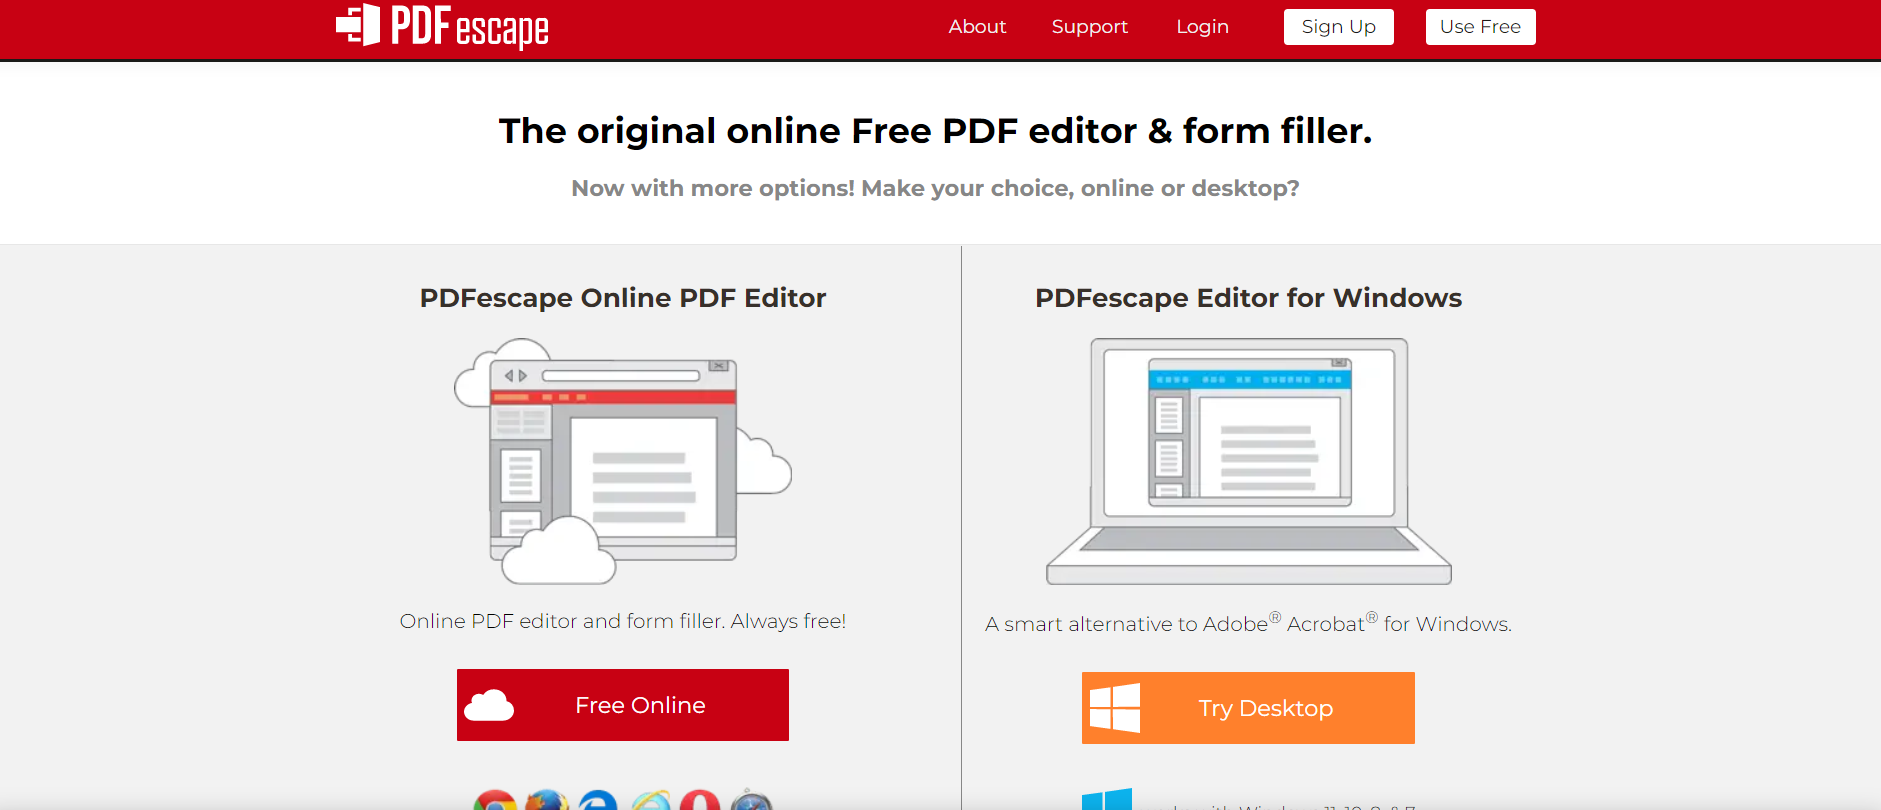Image resolution: width=1881 pixels, height=810 pixels.
Task: Click the Try Desktop orange button
Action: [1248, 708]
